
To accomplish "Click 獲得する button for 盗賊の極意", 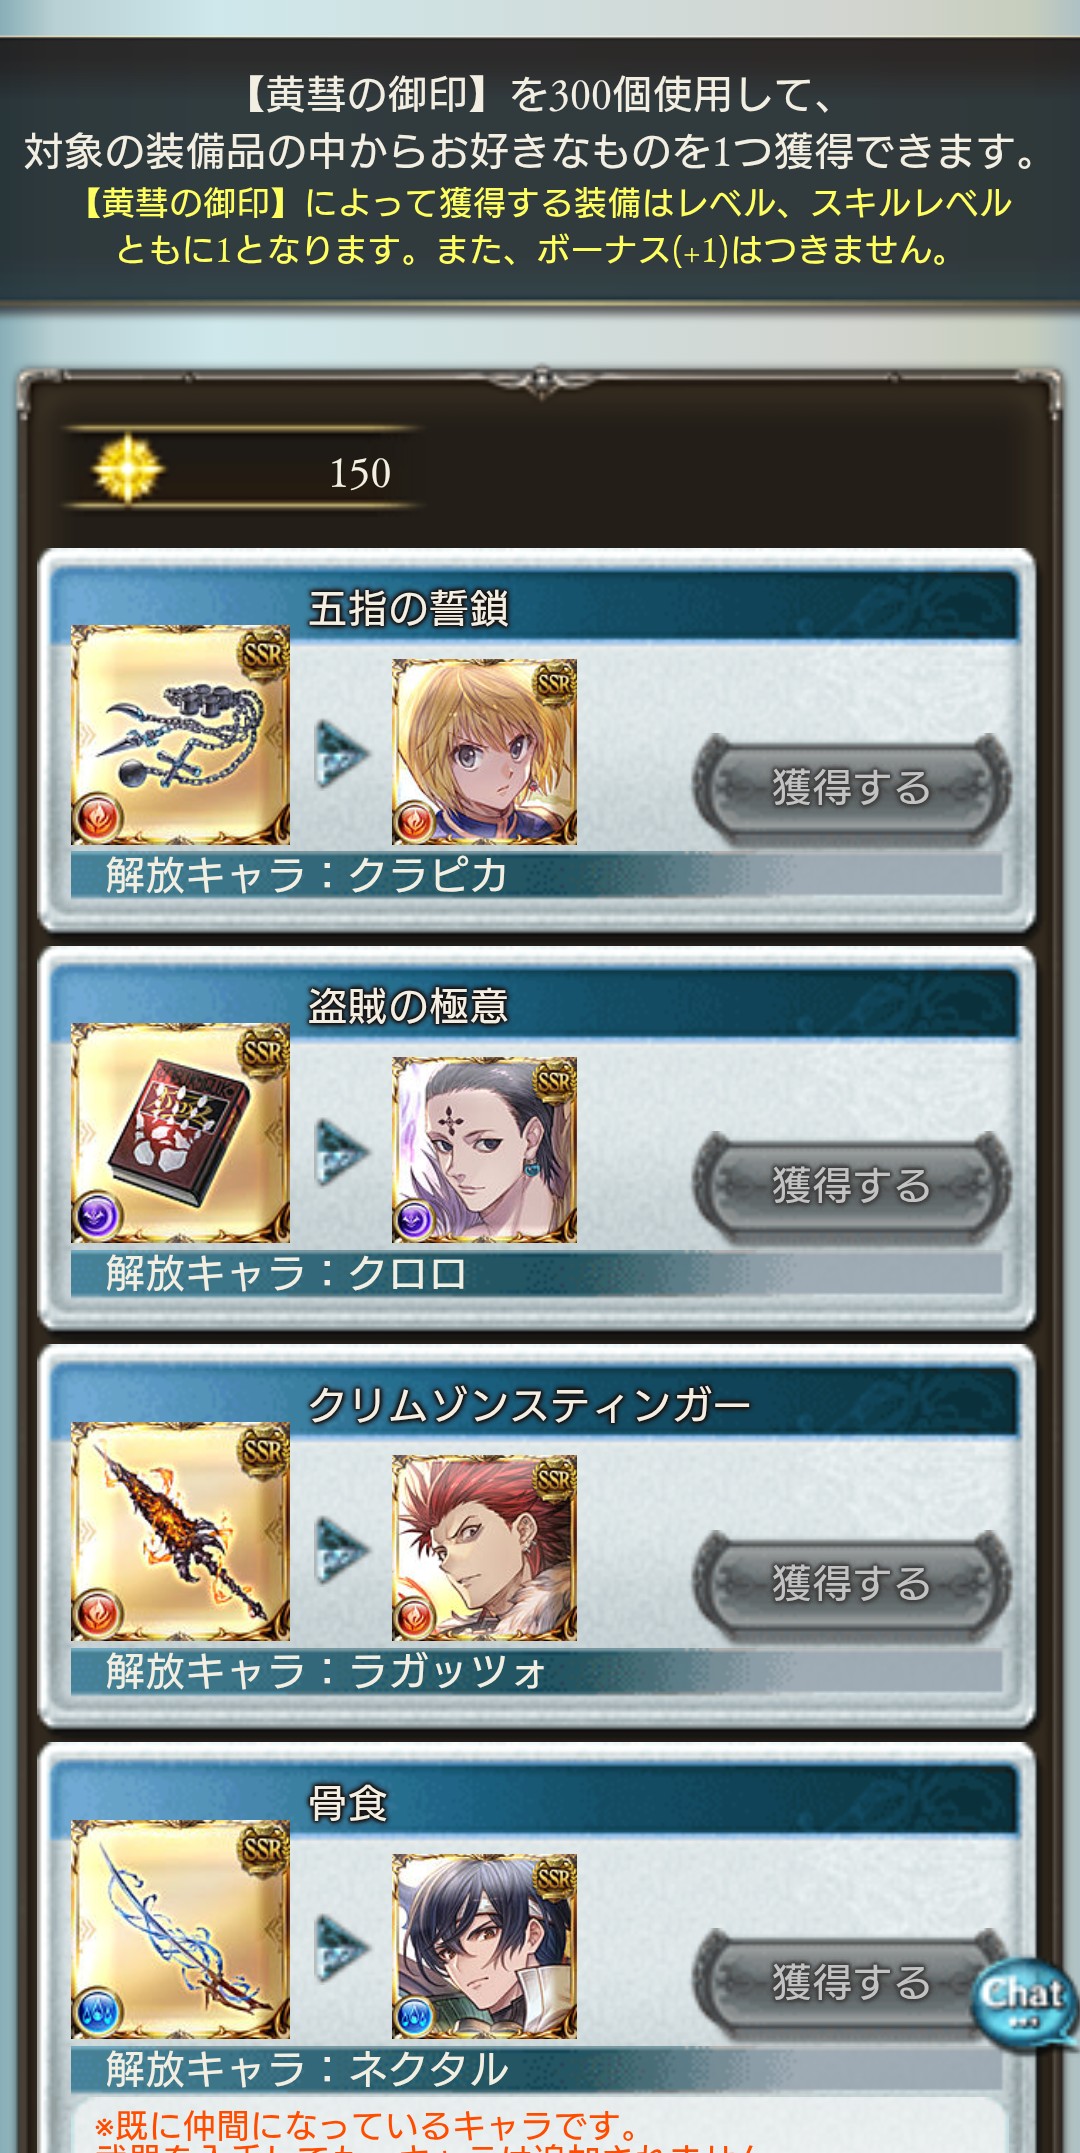I will pyautogui.click(x=852, y=1186).
